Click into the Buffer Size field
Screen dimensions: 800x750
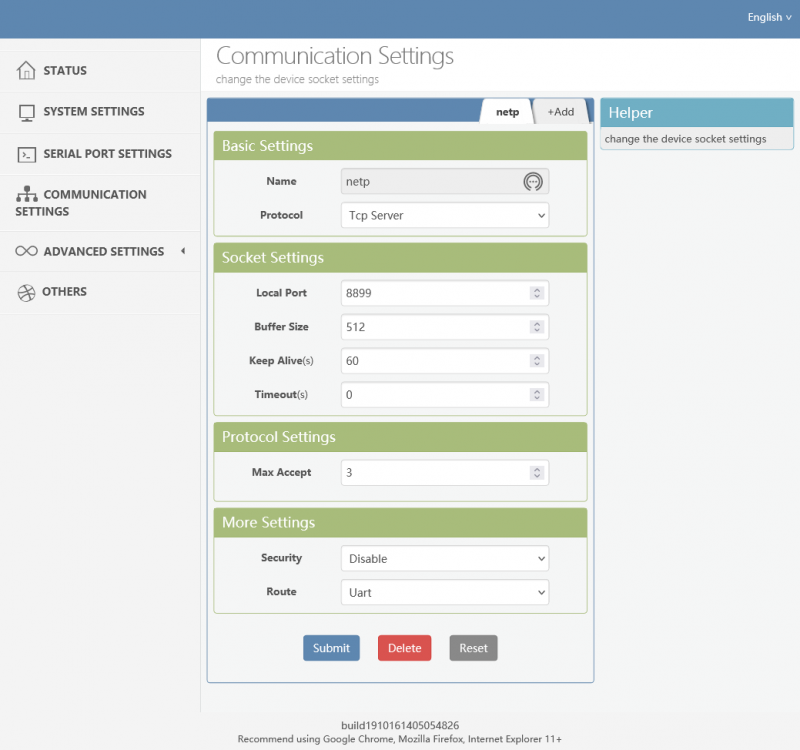point(434,327)
